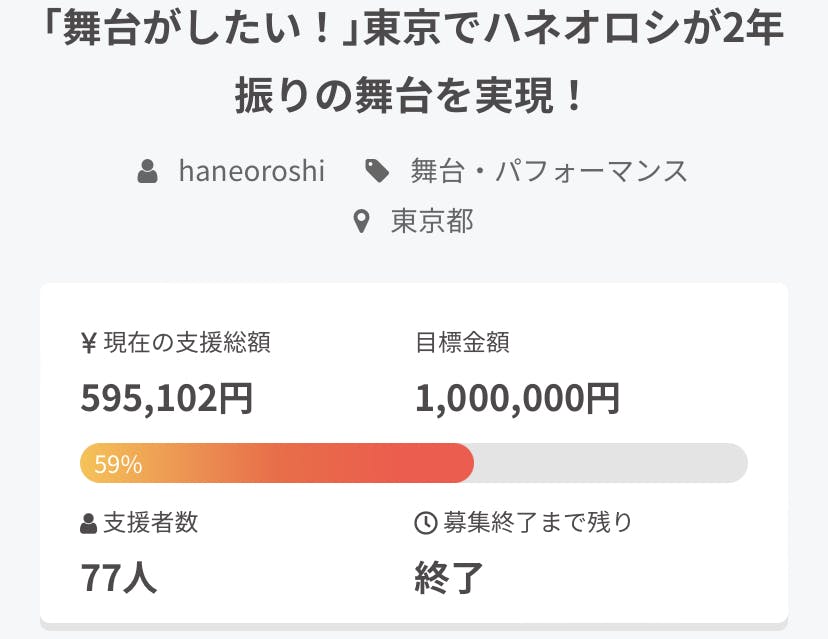Click the 目標金額 label

(462, 344)
